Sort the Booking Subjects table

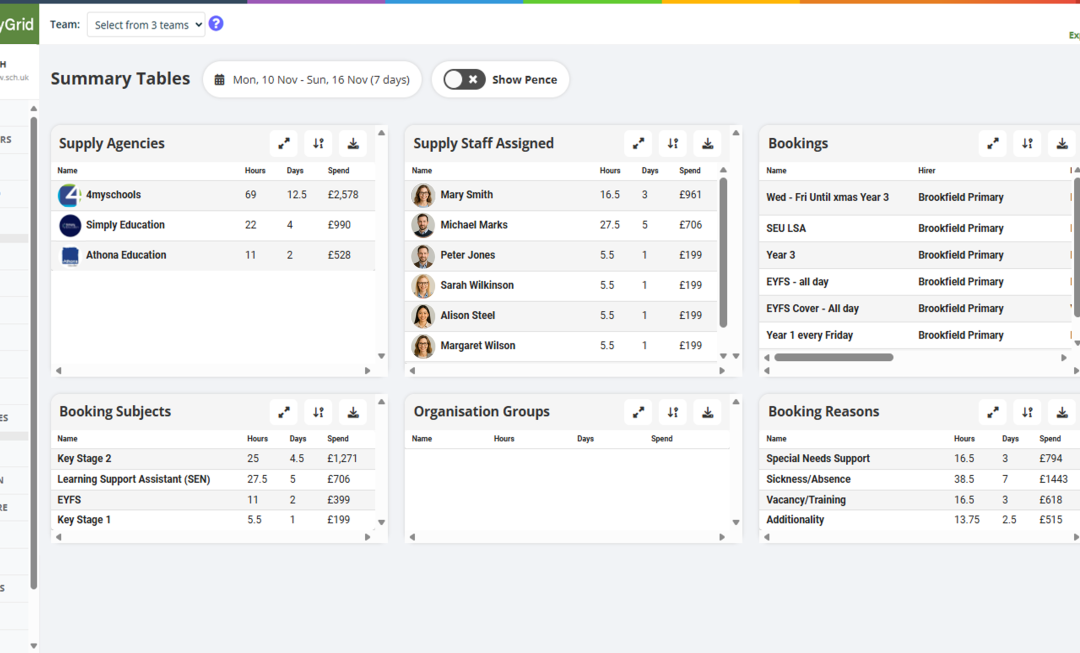(x=318, y=412)
